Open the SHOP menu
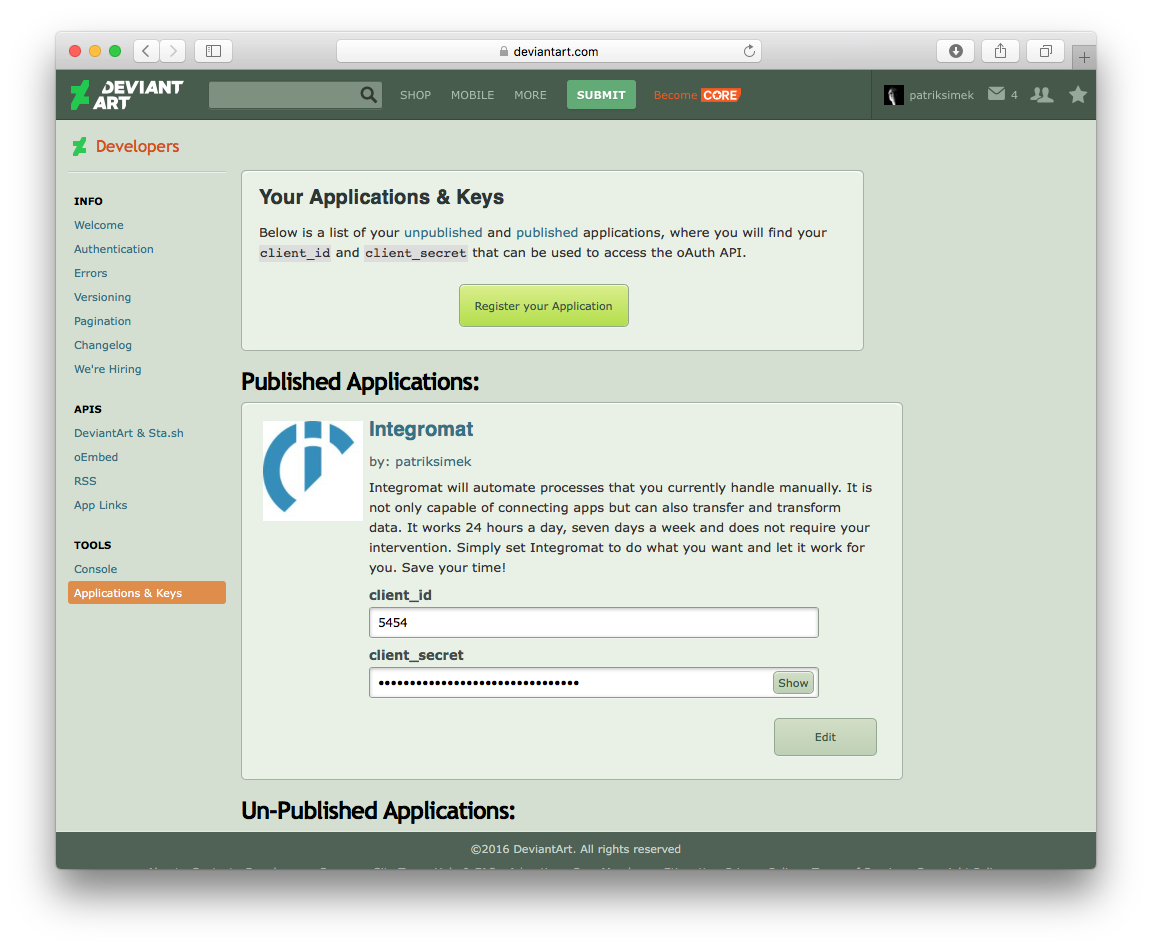This screenshot has height=949, width=1152. coord(415,95)
